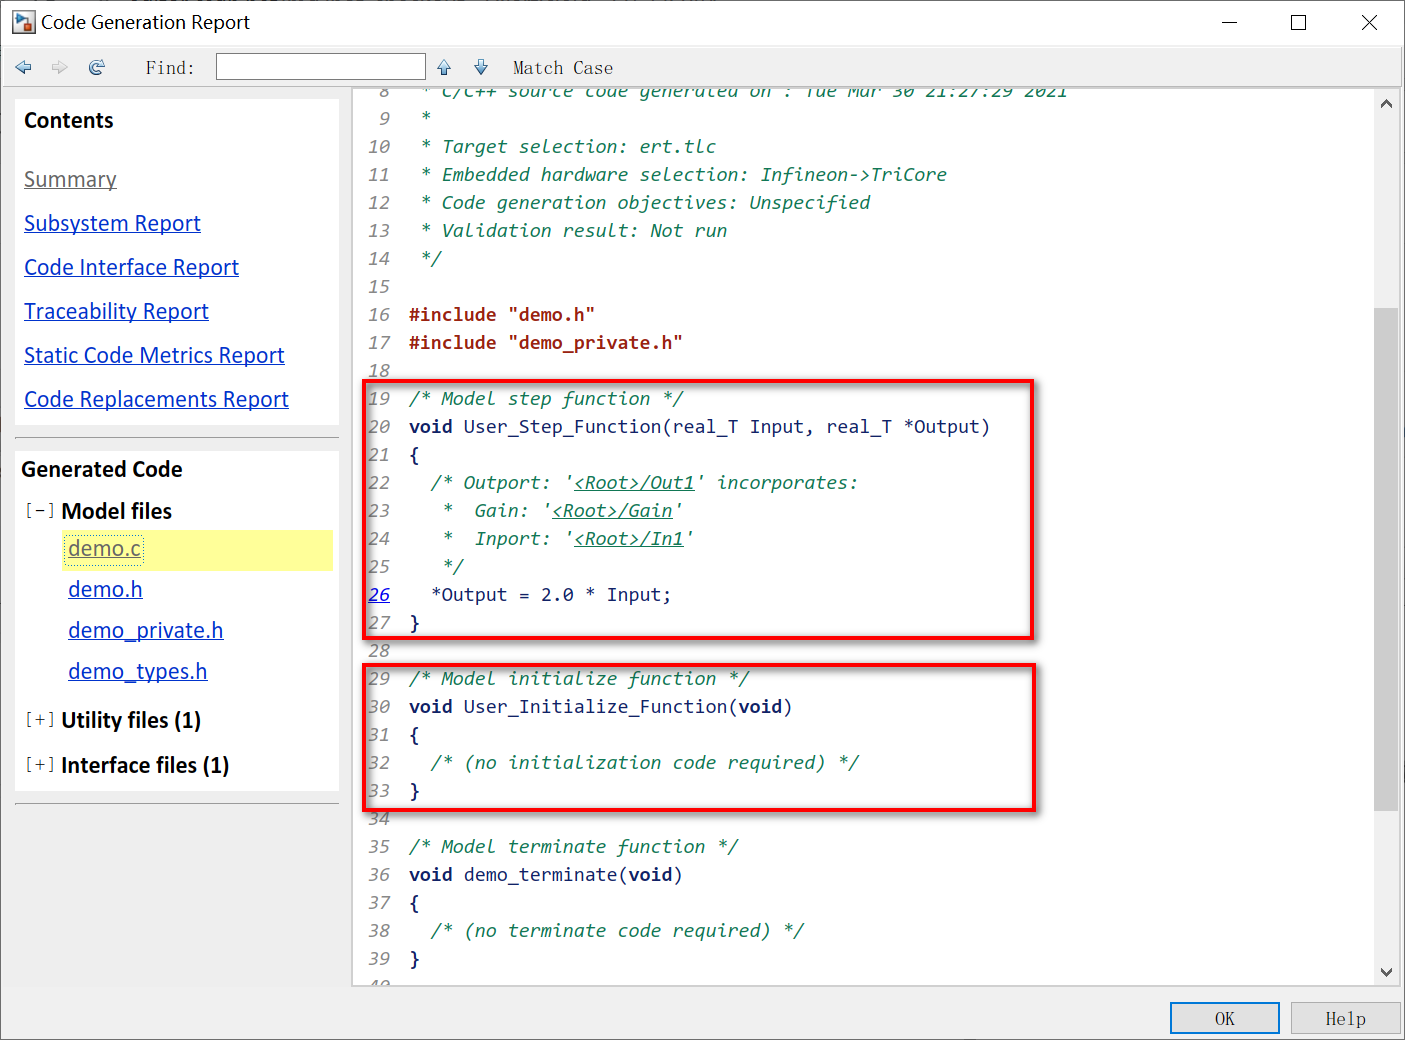
Task: Open the Traceability Report link
Action: pos(116,311)
